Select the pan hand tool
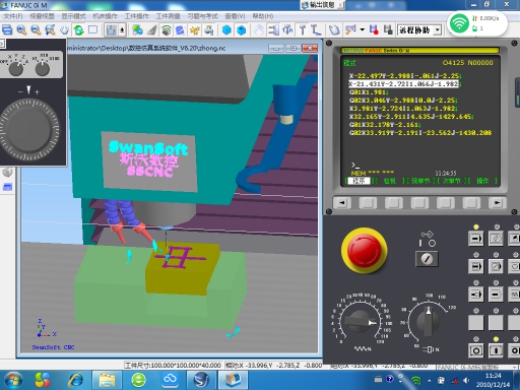This screenshot has width=520, height=390. point(64,30)
